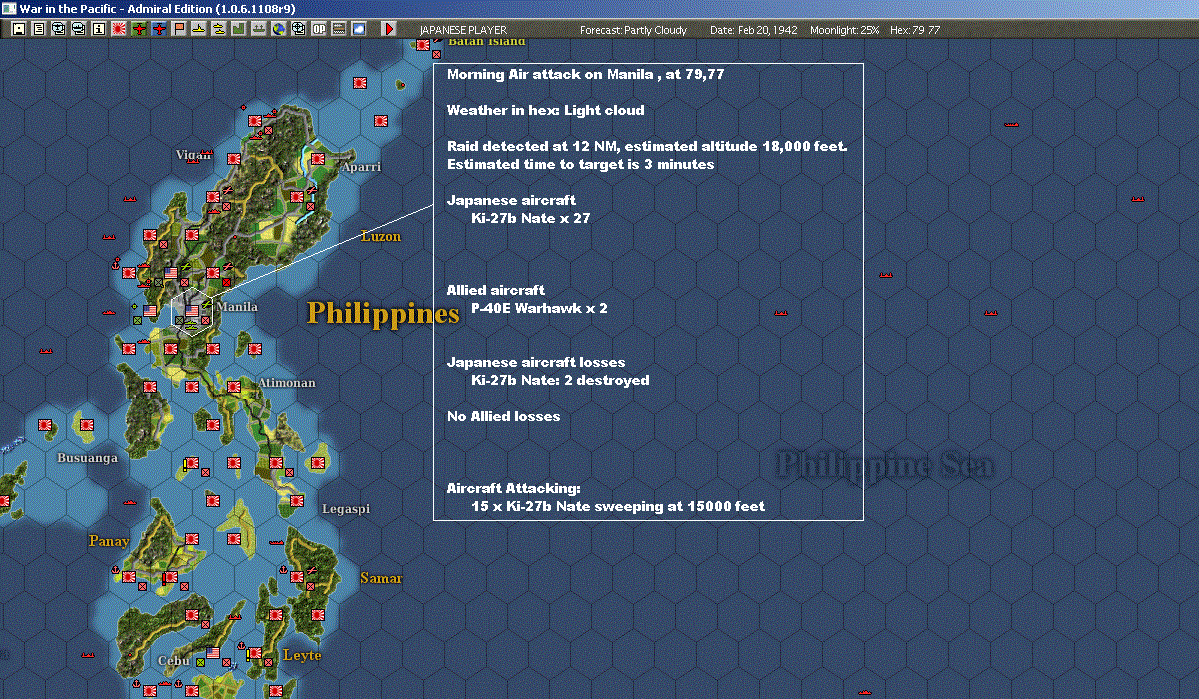
Task: Click the "No Allied losses" line
Action: pyautogui.click(x=503, y=416)
